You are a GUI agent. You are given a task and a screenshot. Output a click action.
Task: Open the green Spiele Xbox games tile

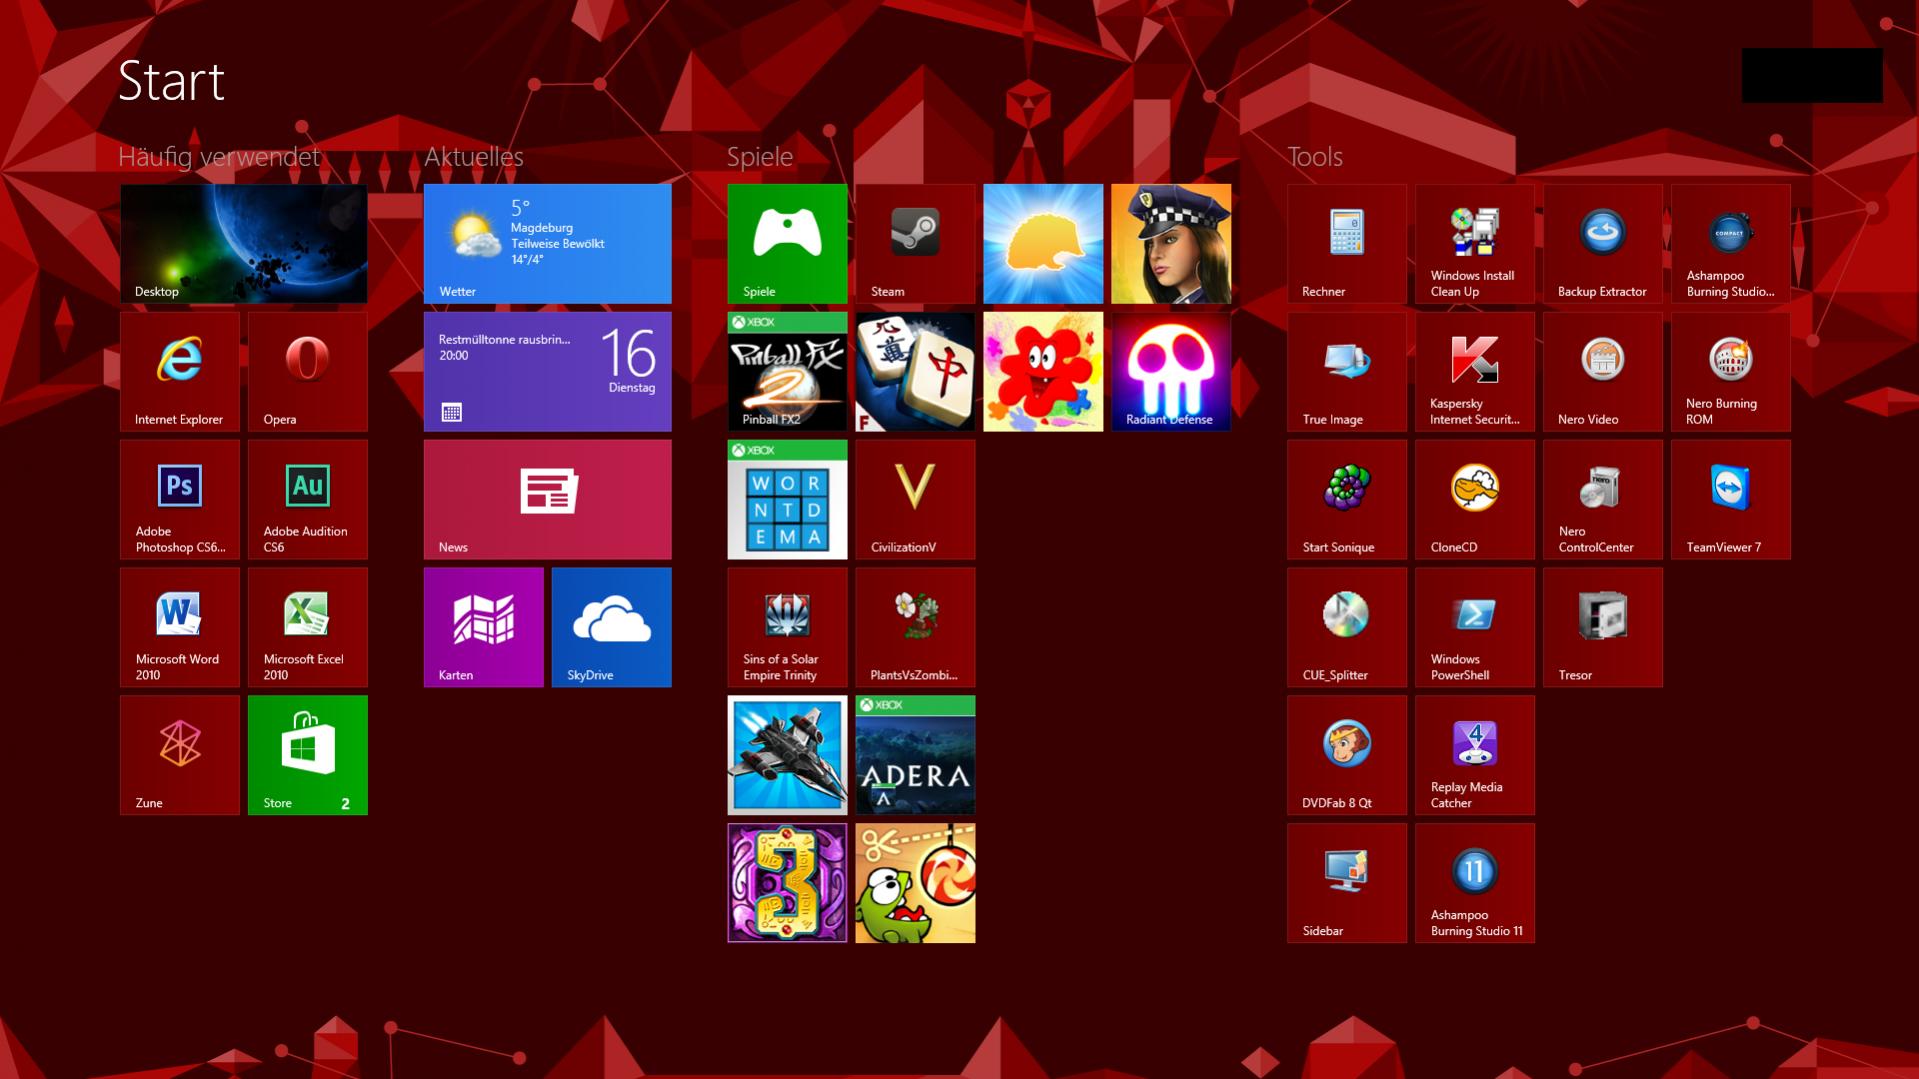[x=788, y=243]
